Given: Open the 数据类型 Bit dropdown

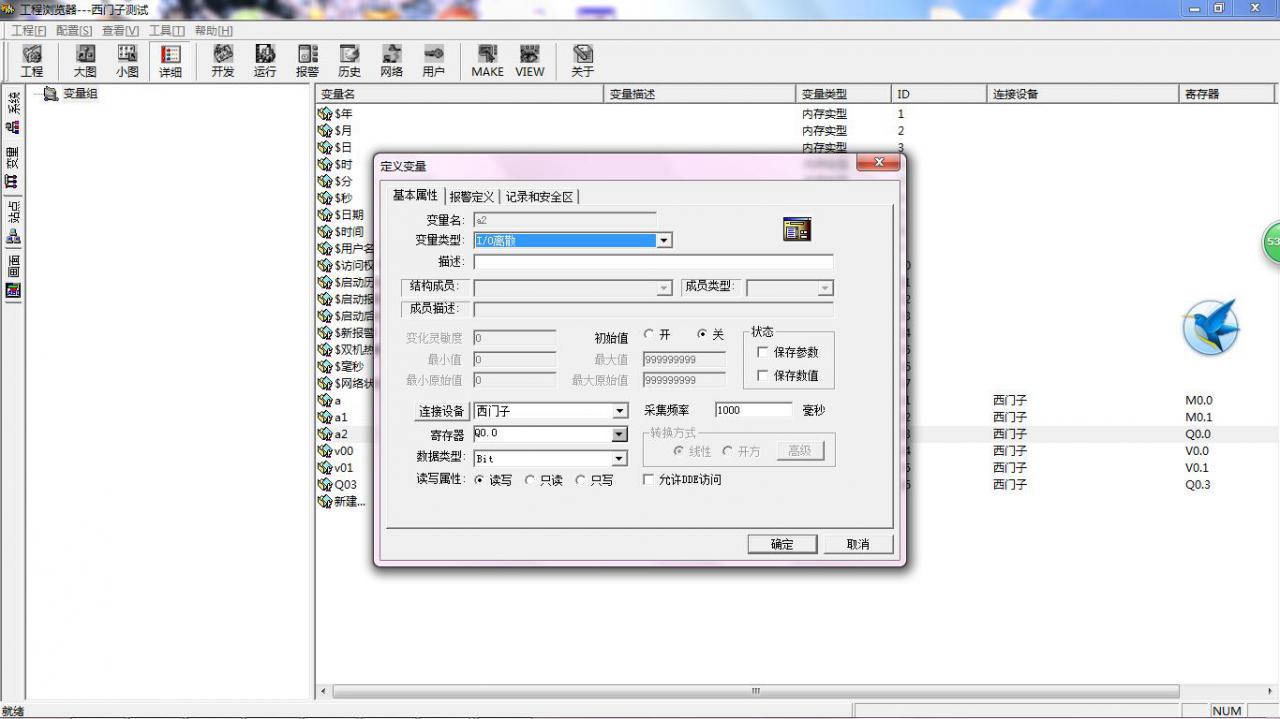Looking at the screenshot, I should (620, 459).
